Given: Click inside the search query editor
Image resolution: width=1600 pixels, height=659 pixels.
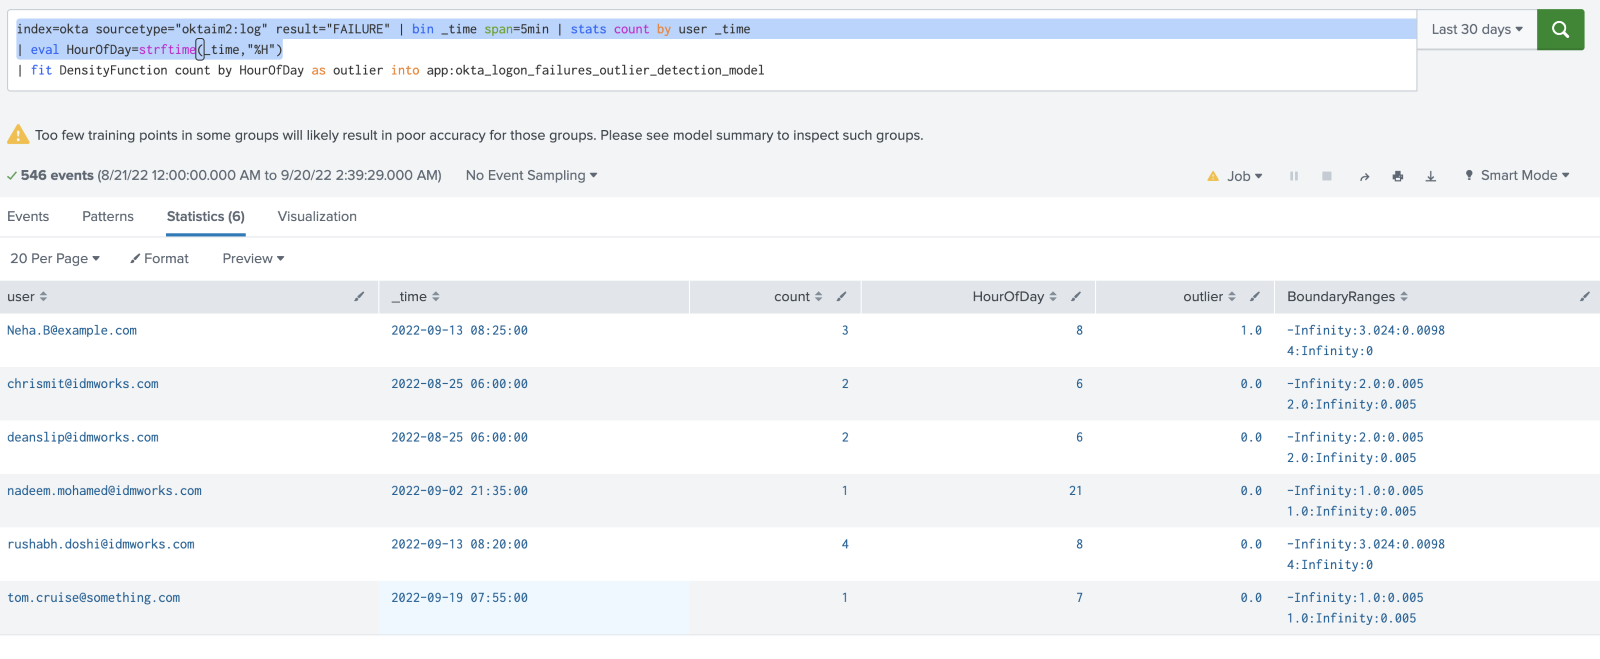Looking at the screenshot, I should click(712, 50).
